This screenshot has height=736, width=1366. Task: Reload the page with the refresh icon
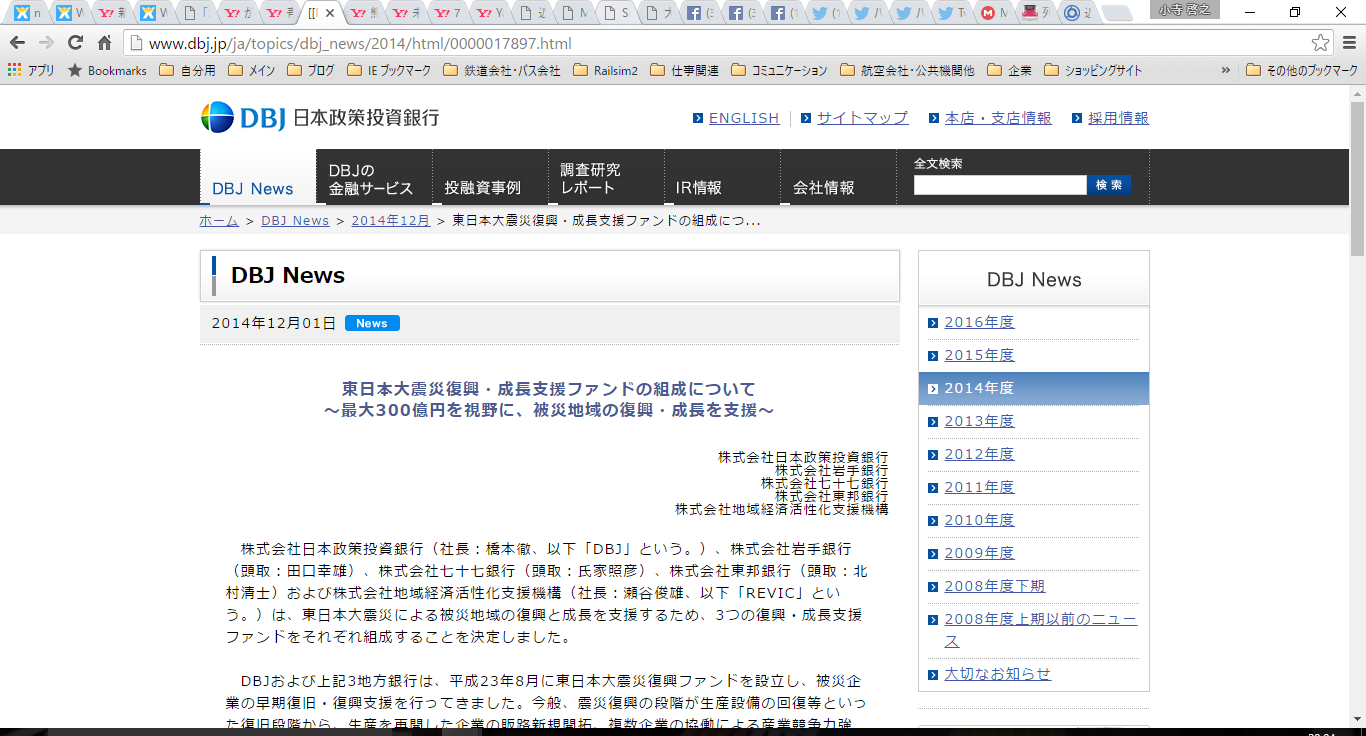point(75,43)
